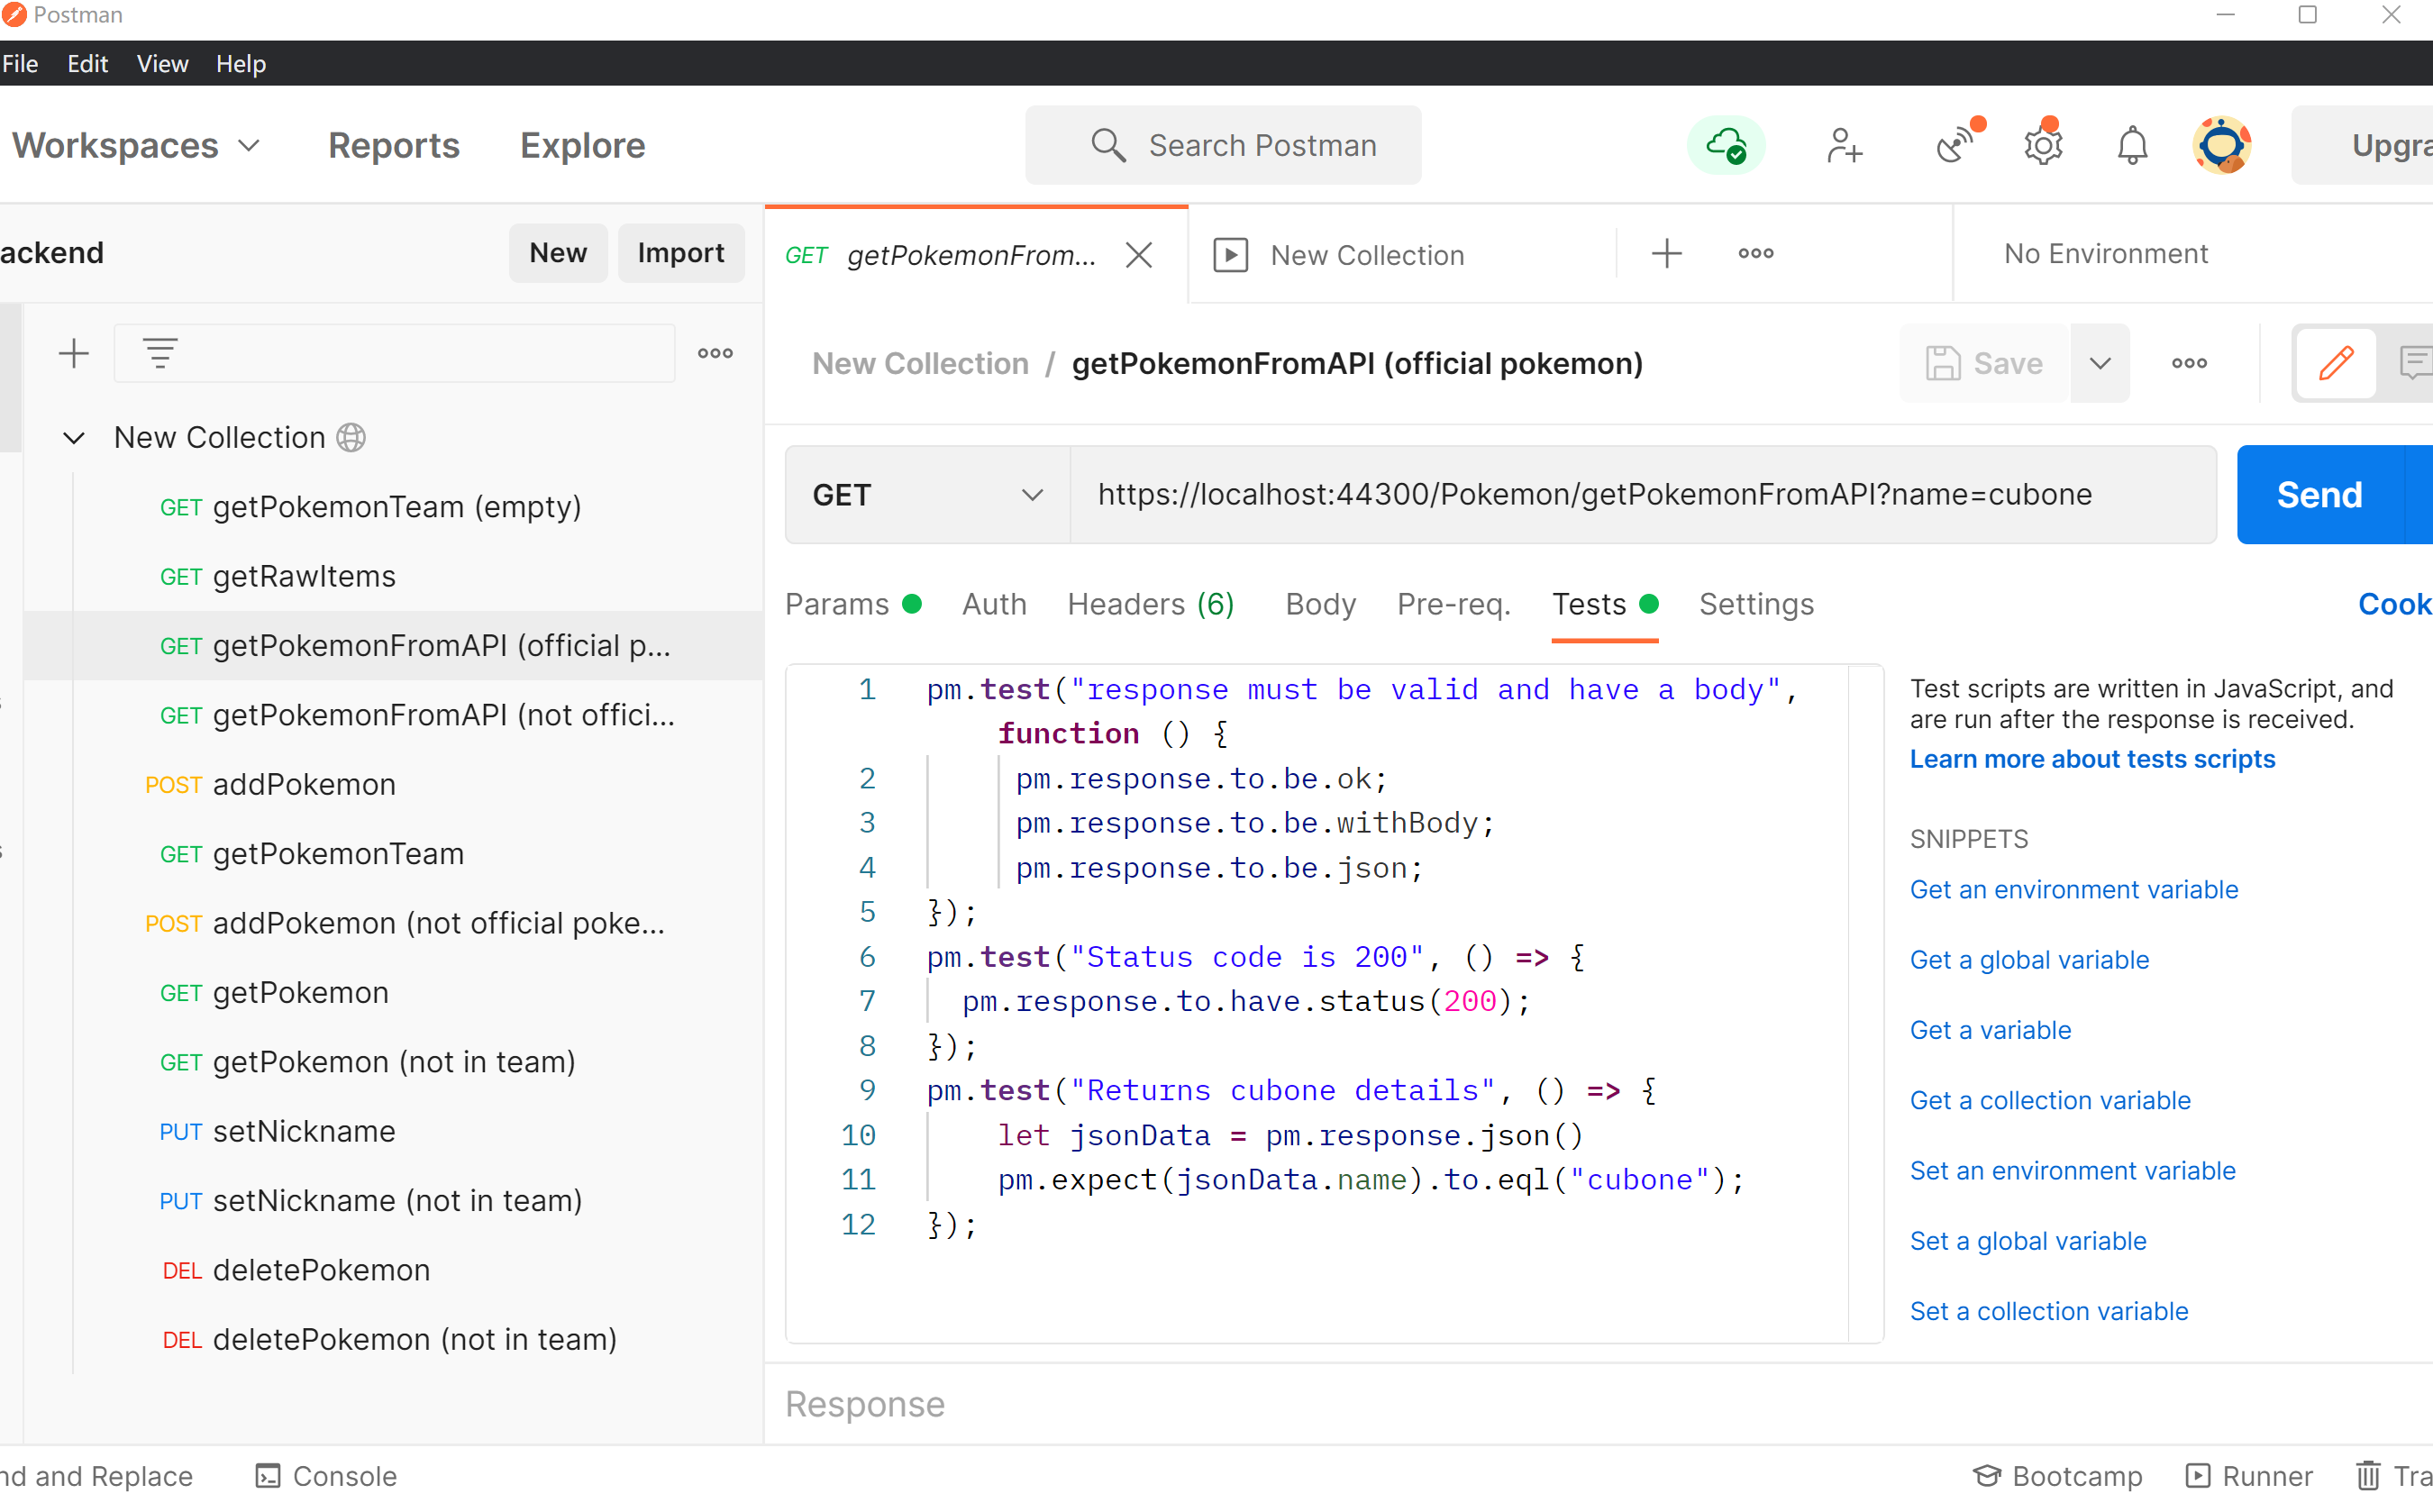Invite teammates with the add-user icon

1845,145
